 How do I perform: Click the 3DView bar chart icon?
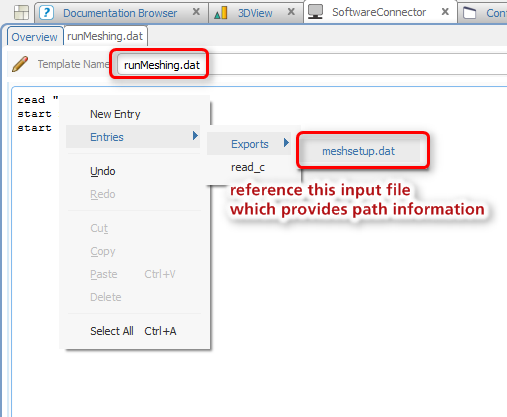(x=221, y=13)
